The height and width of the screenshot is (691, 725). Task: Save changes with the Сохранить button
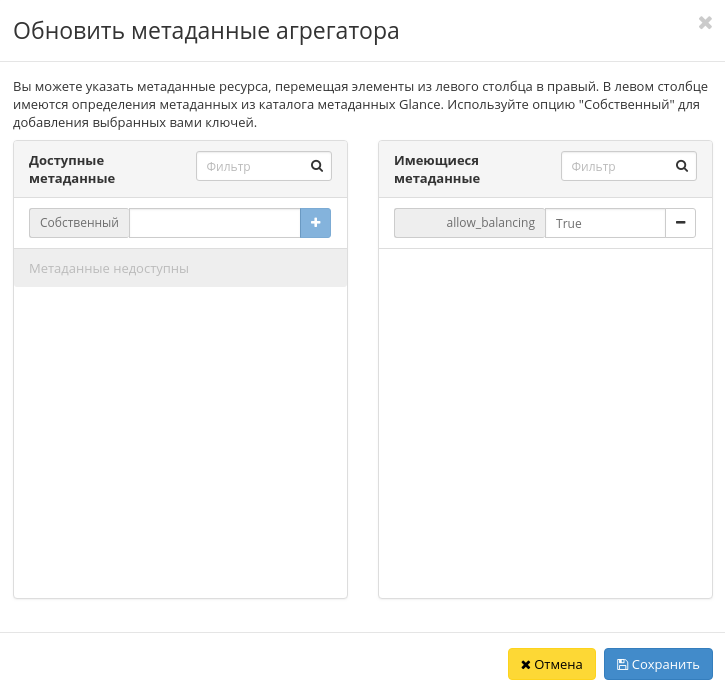click(x=658, y=664)
